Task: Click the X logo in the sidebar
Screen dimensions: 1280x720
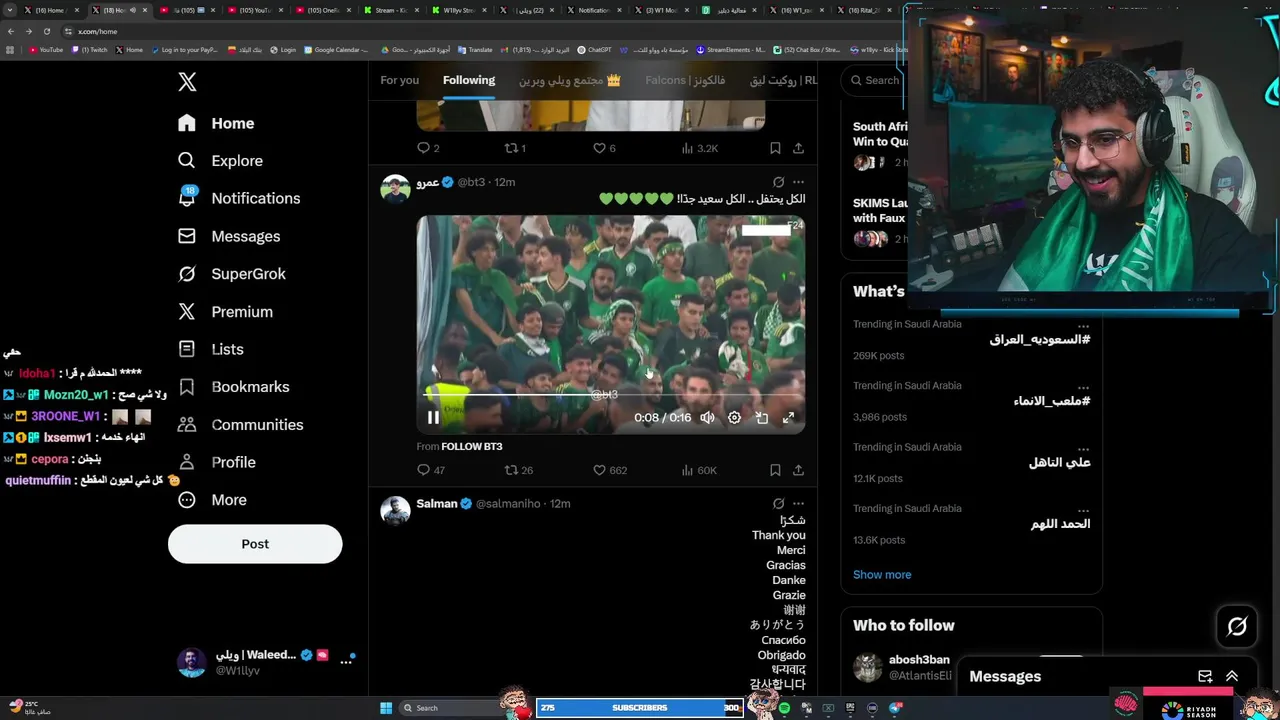Action: click(x=187, y=82)
